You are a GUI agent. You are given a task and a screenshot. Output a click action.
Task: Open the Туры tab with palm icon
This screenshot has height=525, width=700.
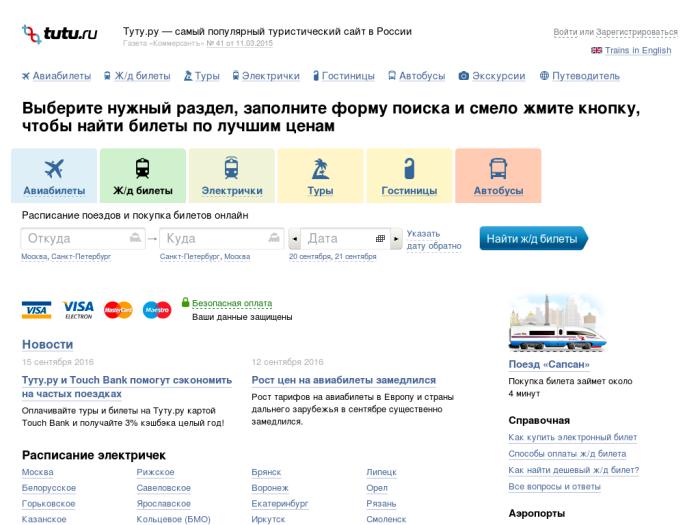pos(320,176)
